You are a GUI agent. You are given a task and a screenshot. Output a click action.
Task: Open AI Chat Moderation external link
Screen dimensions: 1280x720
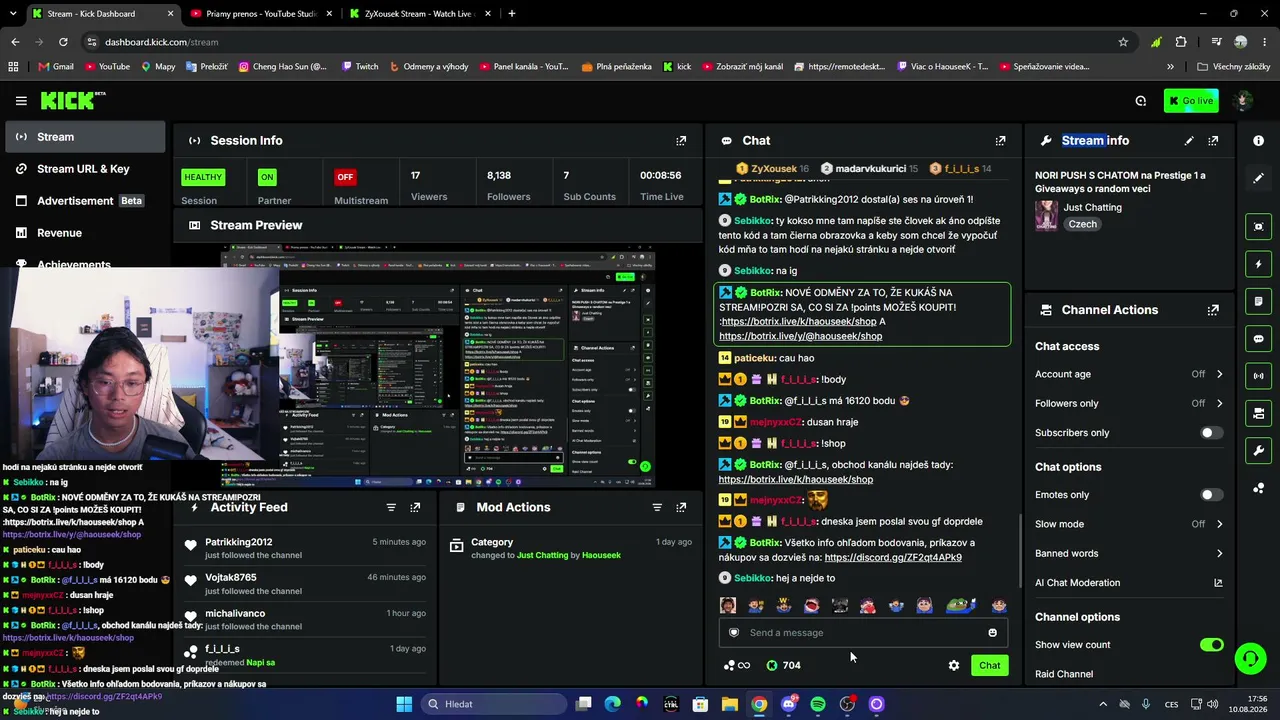(x=1218, y=583)
